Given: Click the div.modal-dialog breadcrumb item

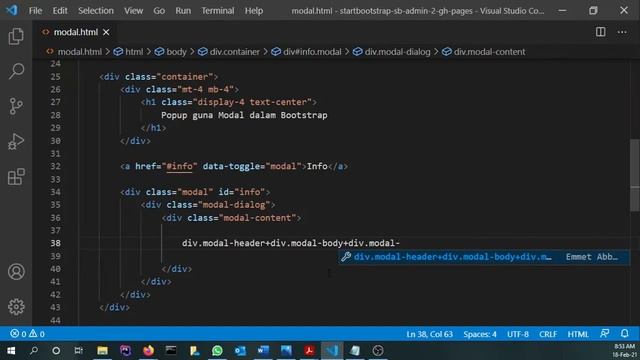Looking at the screenshot, I should pos(392,52).
